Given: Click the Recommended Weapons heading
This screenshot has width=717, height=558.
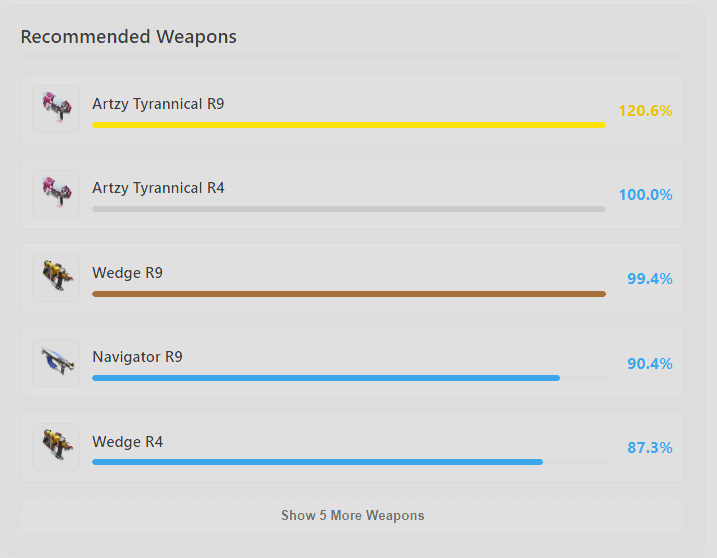Looking at the screenshot, I should (x=128, y=37).
